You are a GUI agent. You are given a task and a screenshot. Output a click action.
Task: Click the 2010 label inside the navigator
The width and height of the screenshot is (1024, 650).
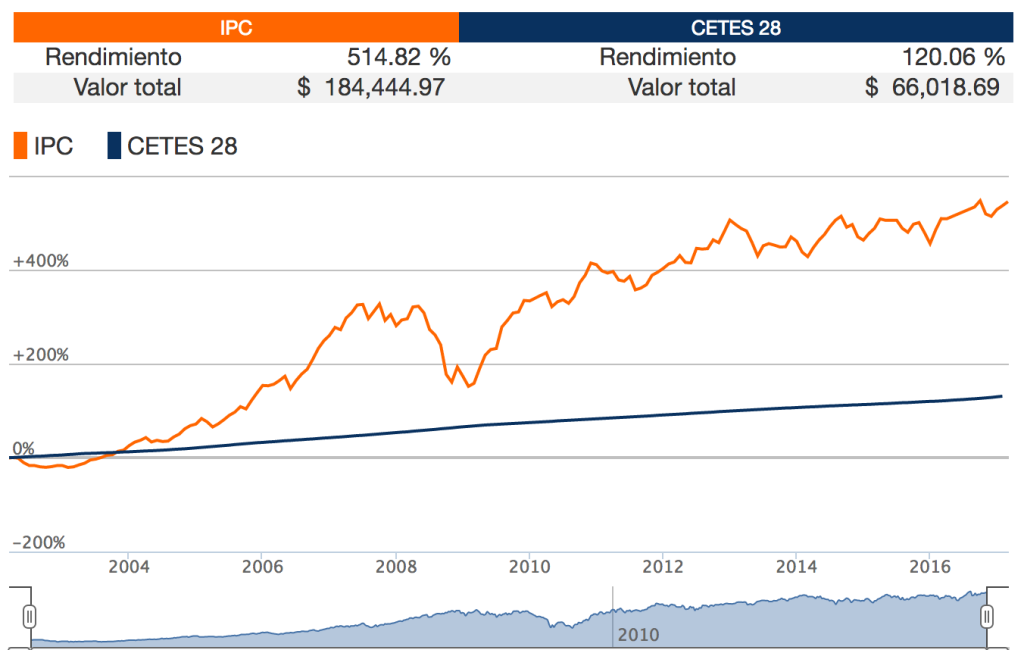point(638,635)
